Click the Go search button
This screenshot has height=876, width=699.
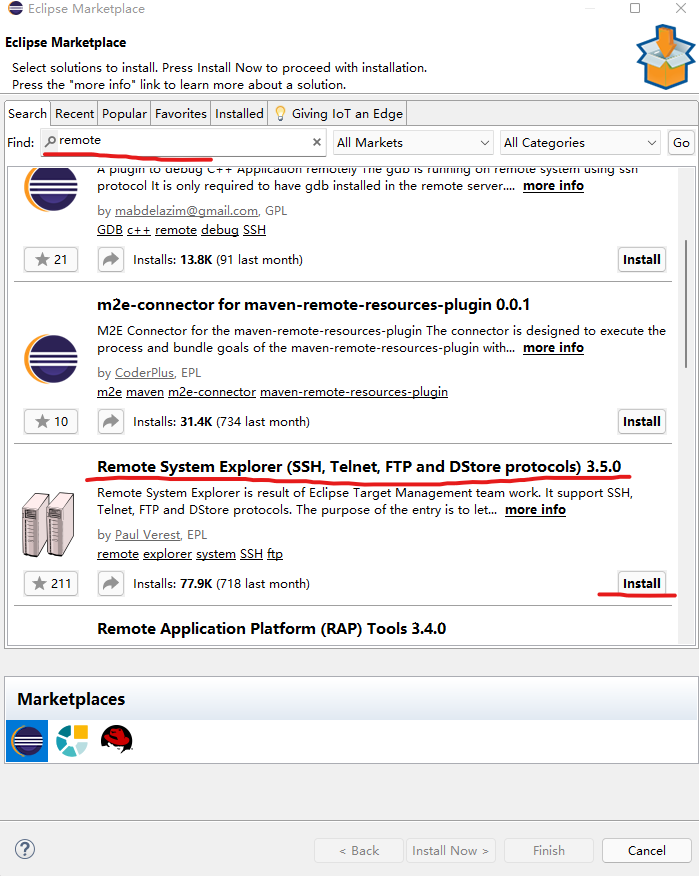pos(681,142)
